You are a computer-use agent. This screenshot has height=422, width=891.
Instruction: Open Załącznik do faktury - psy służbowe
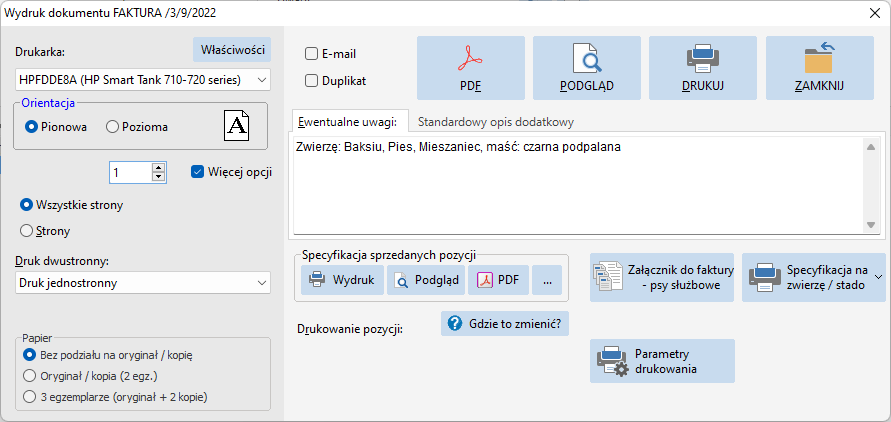click(662, 277)
